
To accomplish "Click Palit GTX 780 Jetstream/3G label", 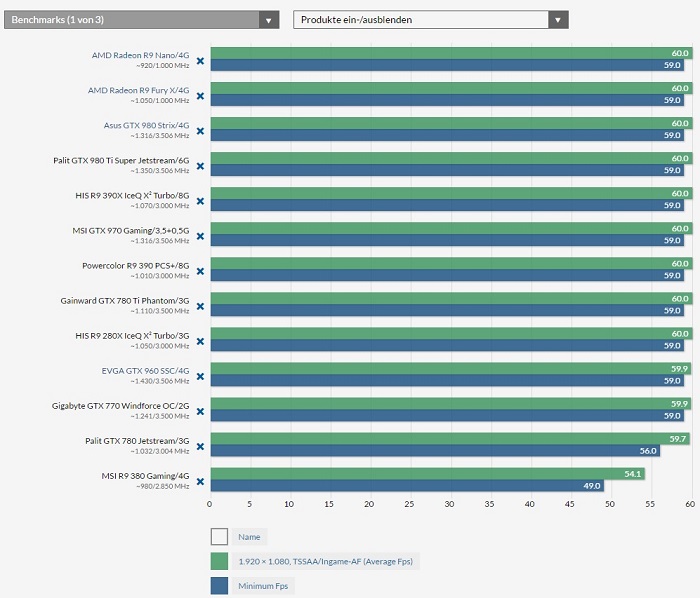I will coord(137,441).
